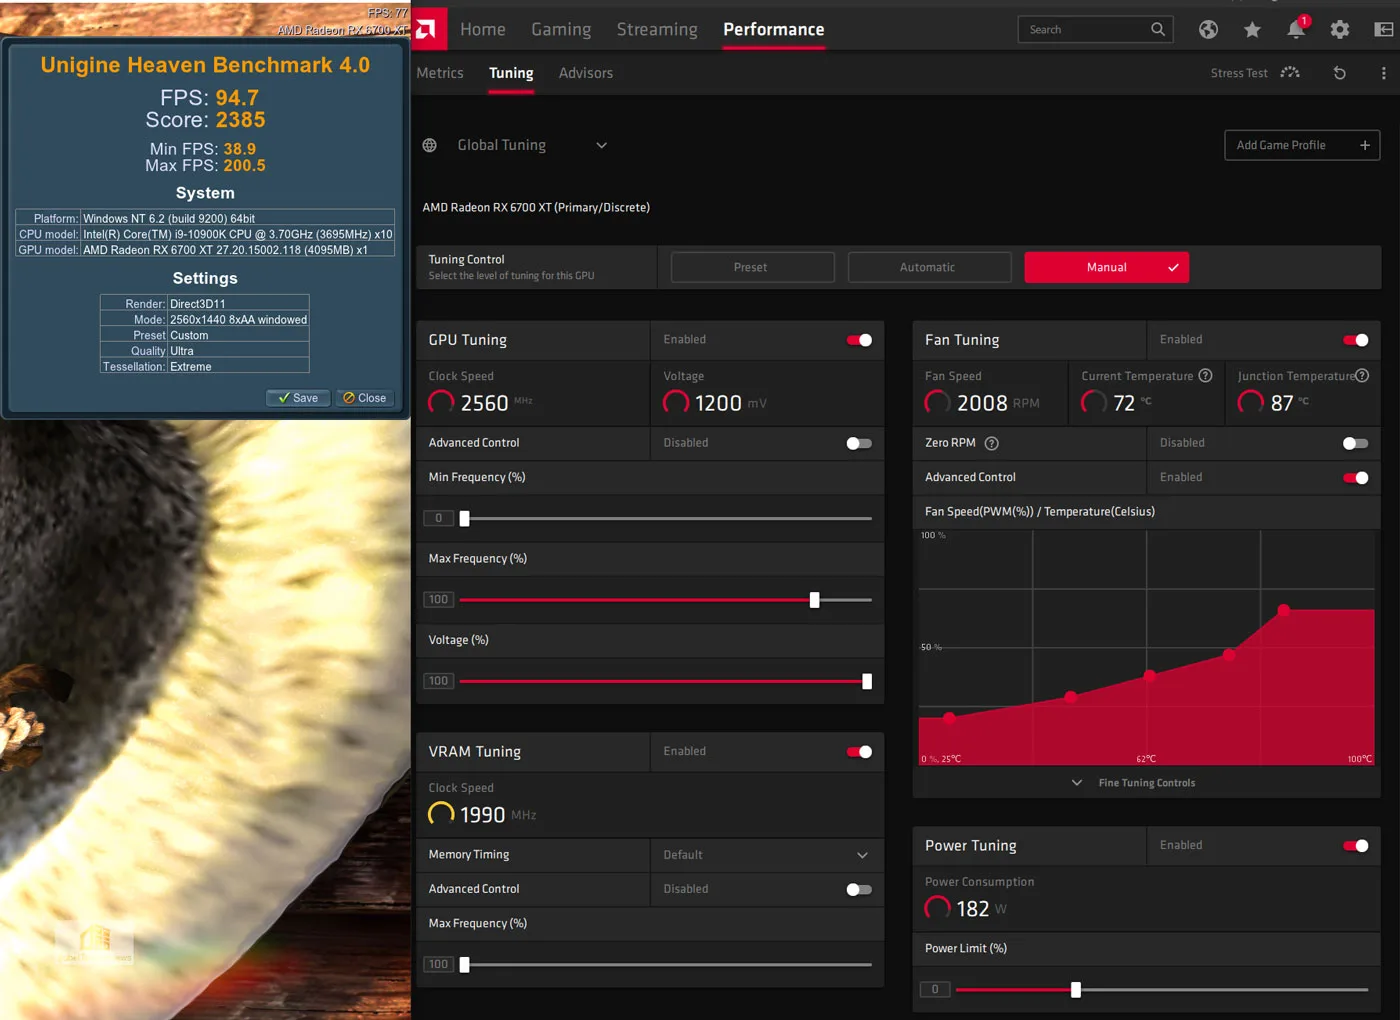The image size is (1400, 1020).
Task: Choose Preset tuning control
Action: (x=752, y=267)
